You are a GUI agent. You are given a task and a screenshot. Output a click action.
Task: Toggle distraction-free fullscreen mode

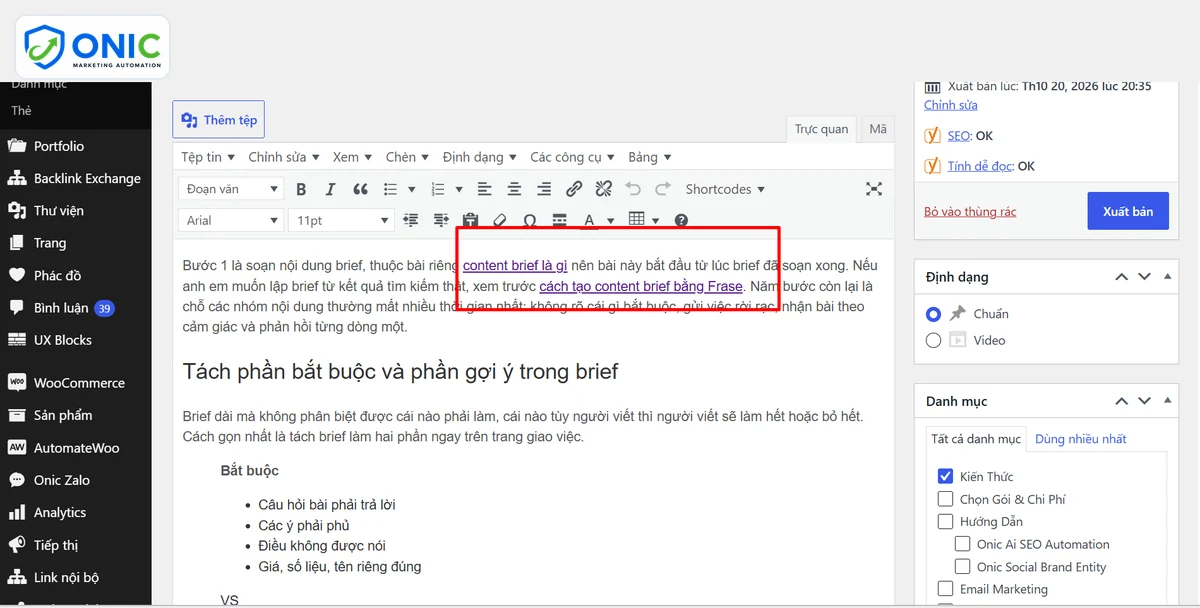pyautogui.click(x=874, y=189)
